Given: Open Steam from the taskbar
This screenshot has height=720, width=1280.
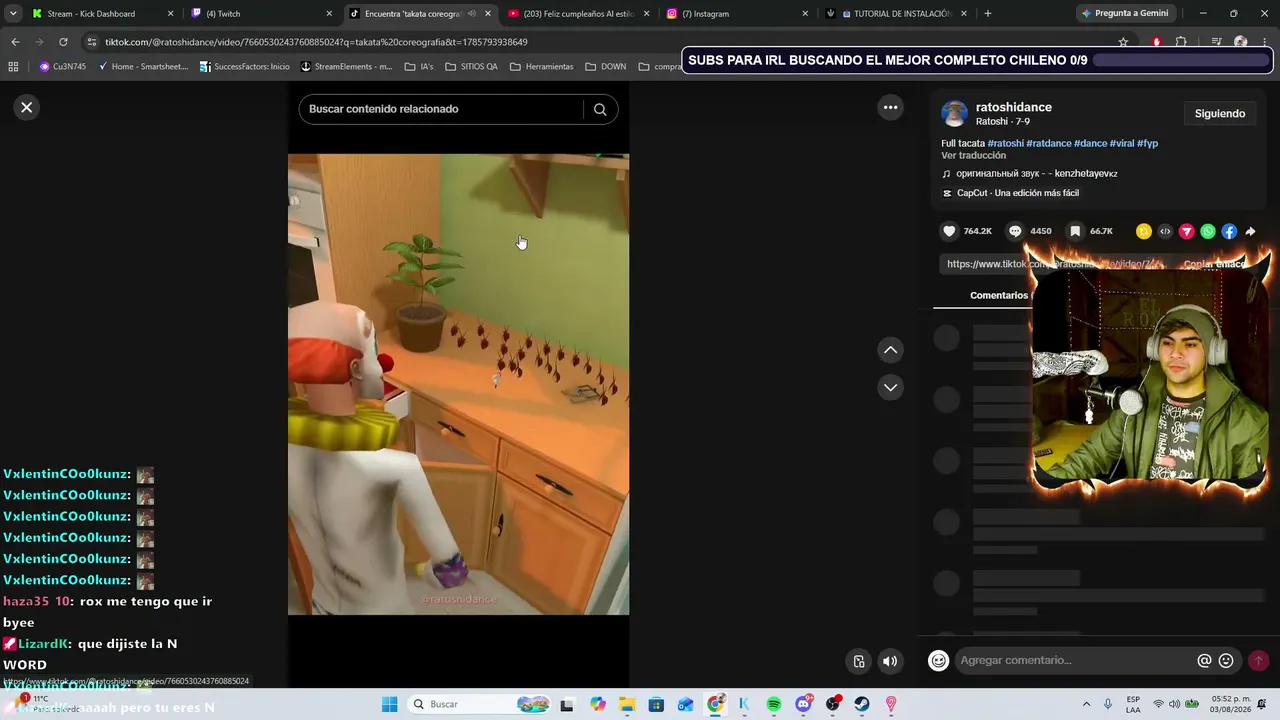Looking at the screenshot, I should (861, 704).
